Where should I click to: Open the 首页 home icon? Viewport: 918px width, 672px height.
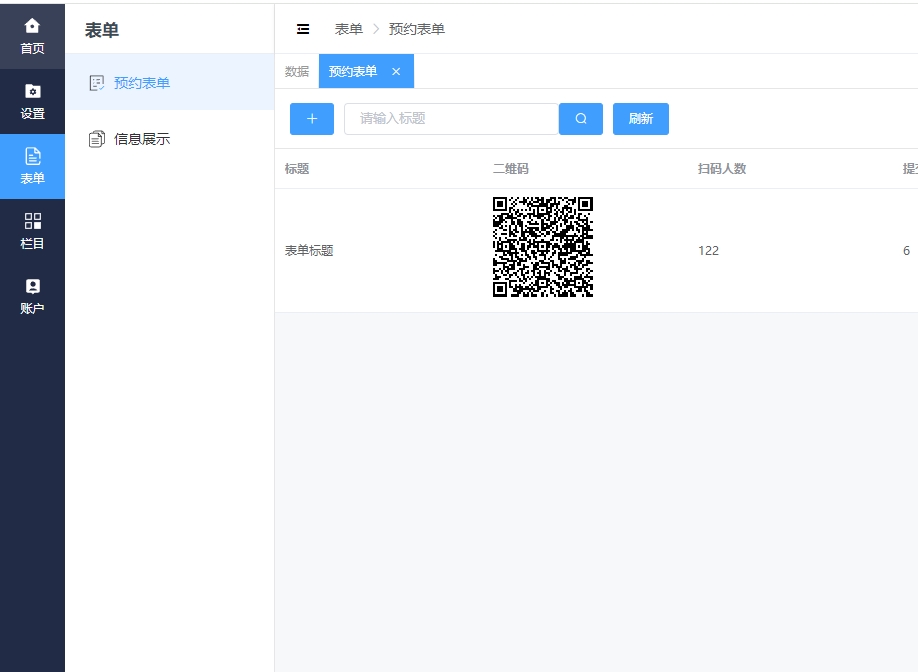pyautogui.click(x=32, y=35)
